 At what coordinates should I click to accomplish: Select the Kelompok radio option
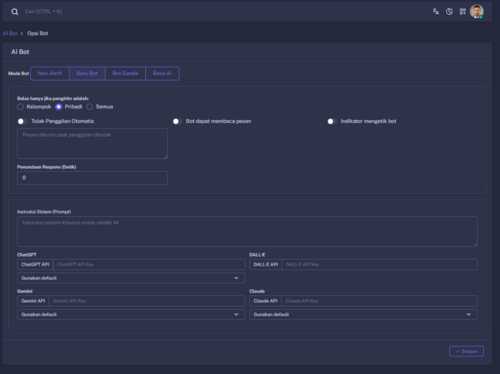pos(21,107)
